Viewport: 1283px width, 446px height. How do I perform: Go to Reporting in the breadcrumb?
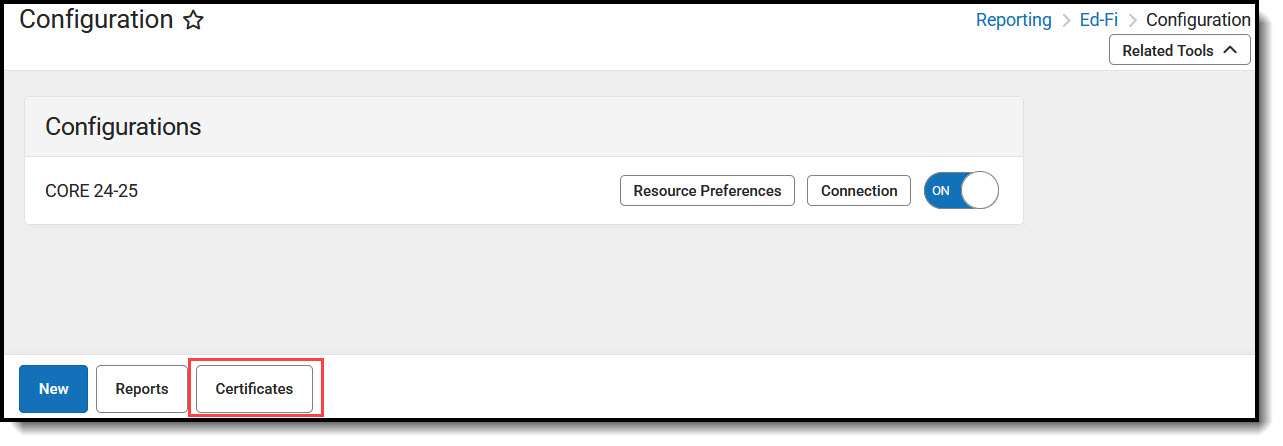(x=1013, y=20)
